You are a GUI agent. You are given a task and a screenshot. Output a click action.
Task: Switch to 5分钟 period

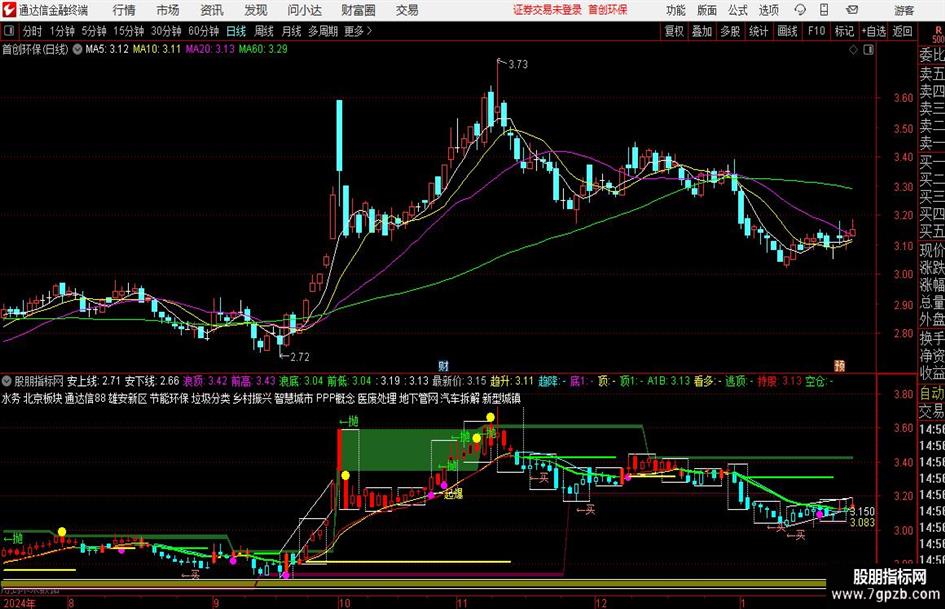pos(94,31)
